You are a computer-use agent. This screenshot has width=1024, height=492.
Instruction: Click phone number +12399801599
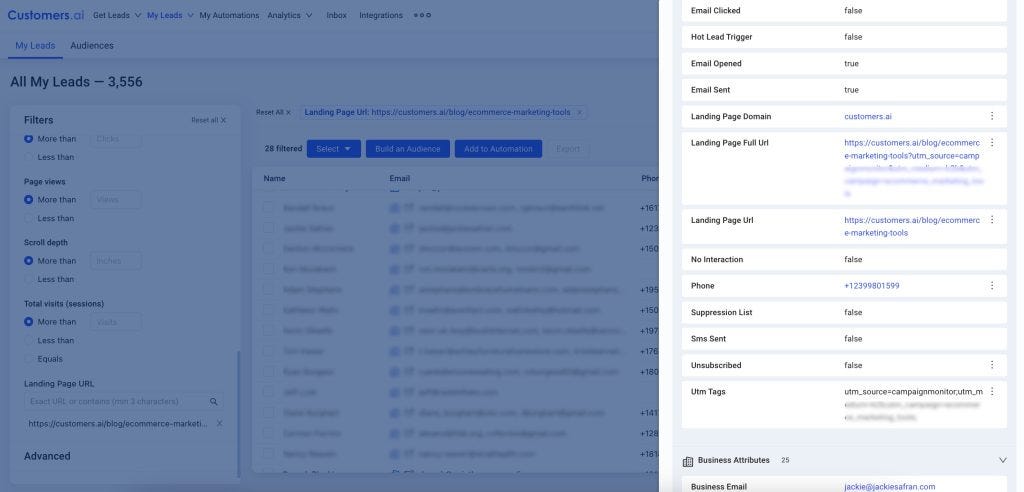[872, 286]
